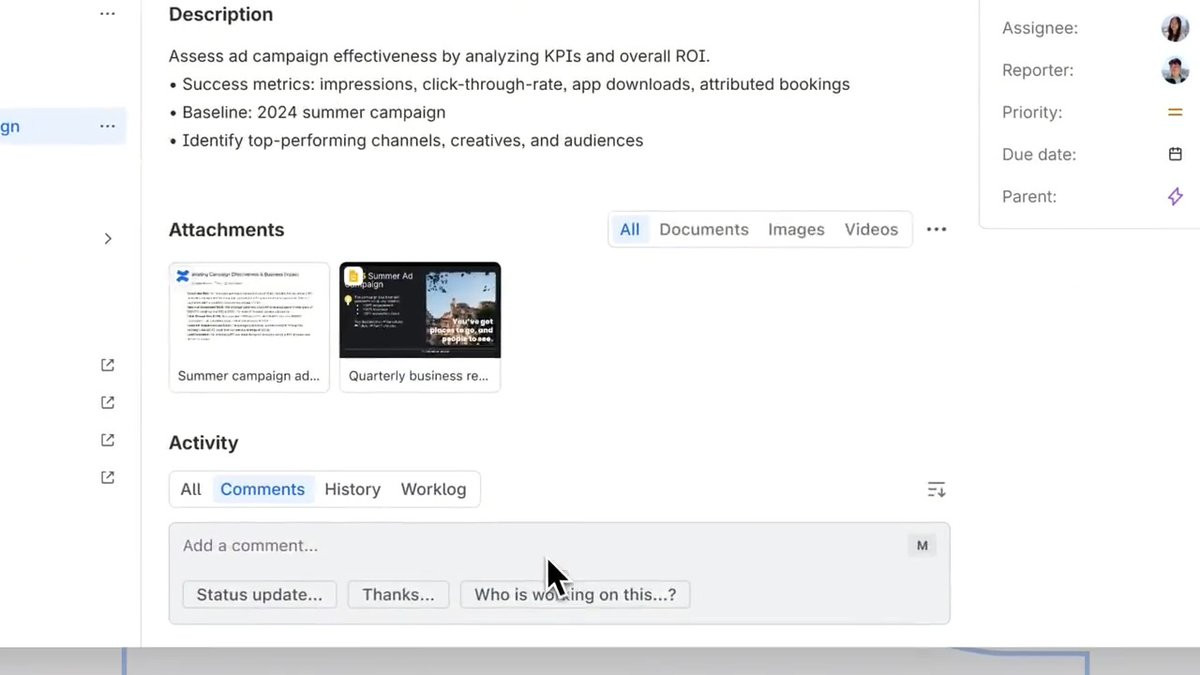Click the Parent label
This screenshot has width=1200, height=675.
pos(1029,196)
